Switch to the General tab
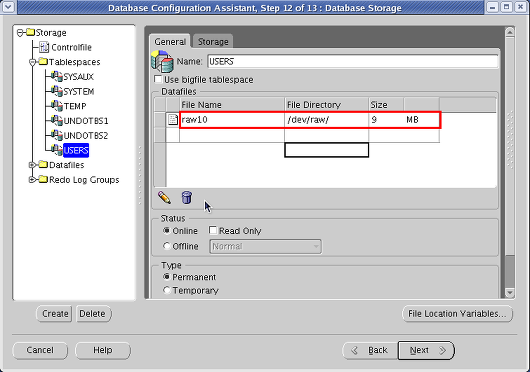 (170, 42)
